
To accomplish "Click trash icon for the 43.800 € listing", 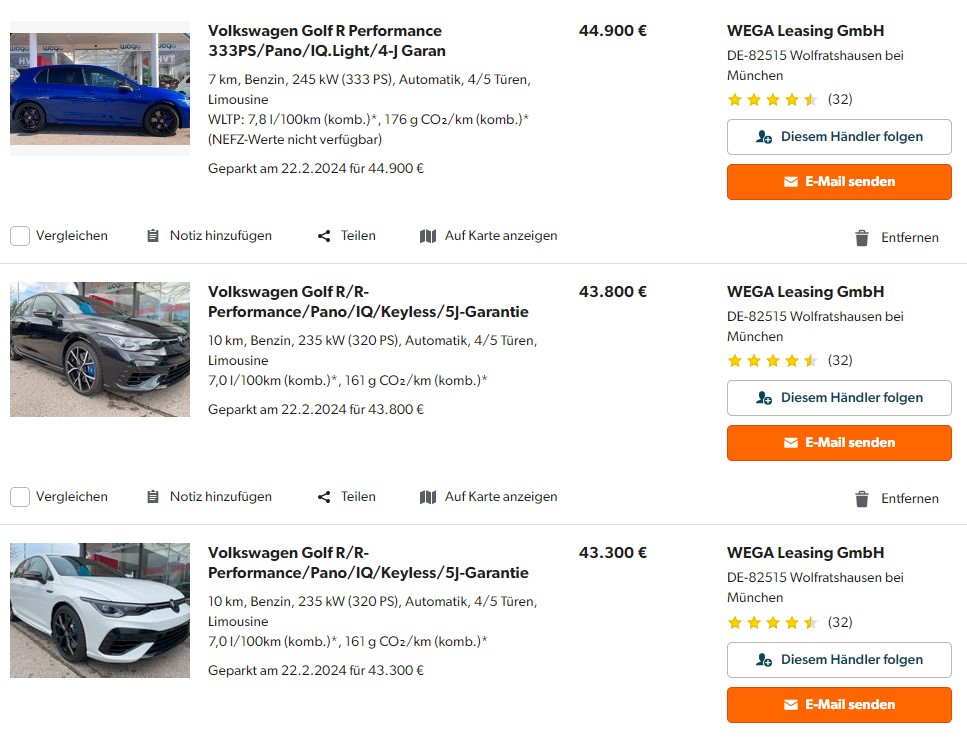I will (x=862, y=499).
